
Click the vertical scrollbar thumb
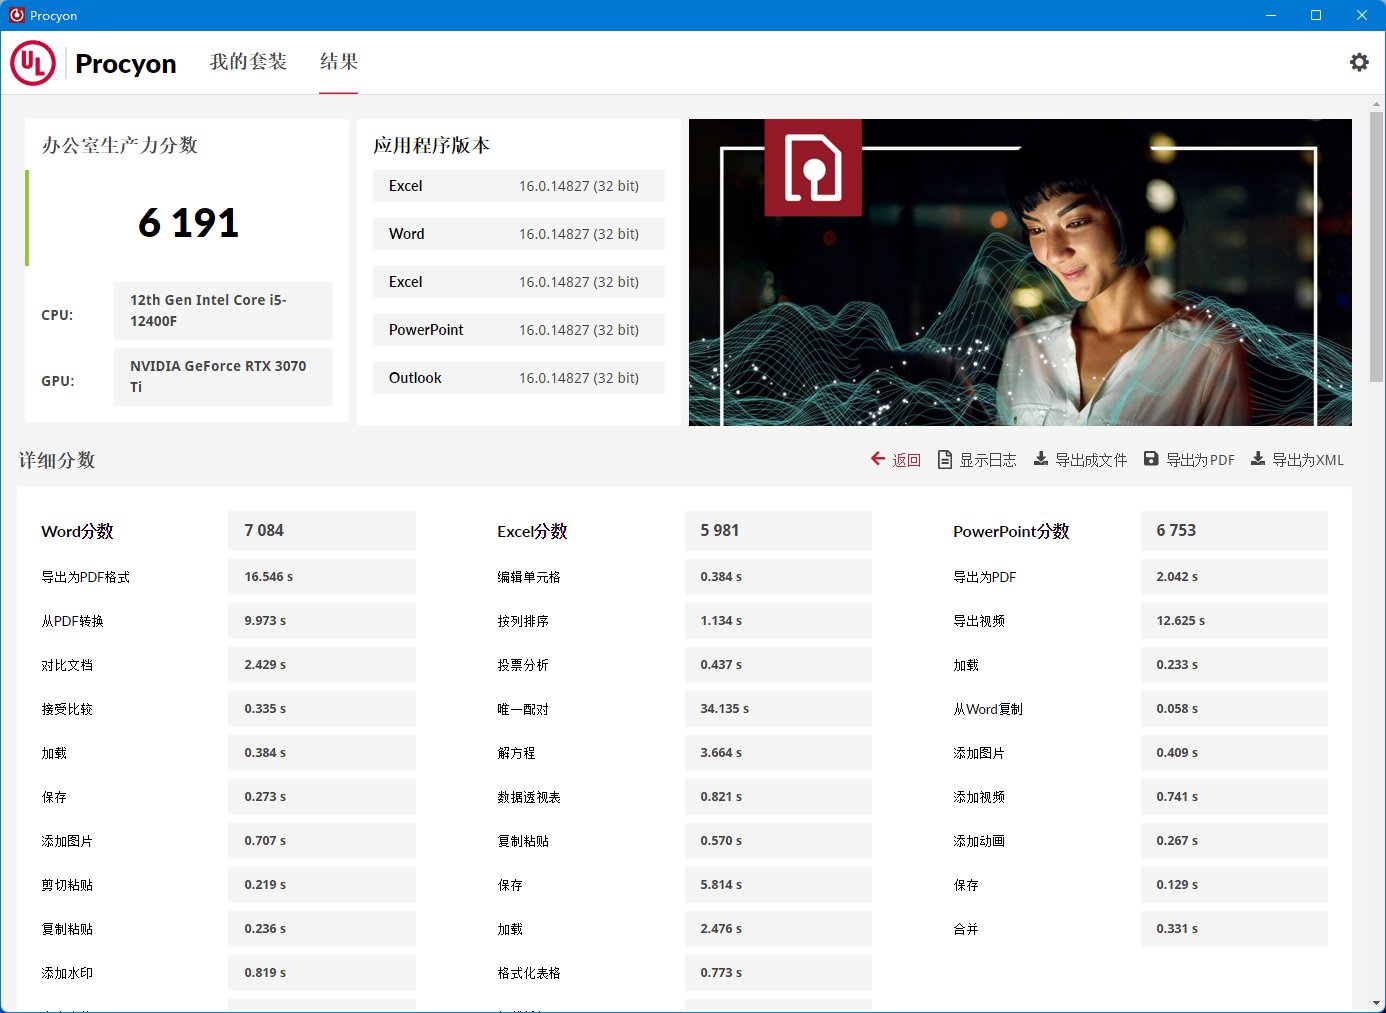click(1377, 246)
